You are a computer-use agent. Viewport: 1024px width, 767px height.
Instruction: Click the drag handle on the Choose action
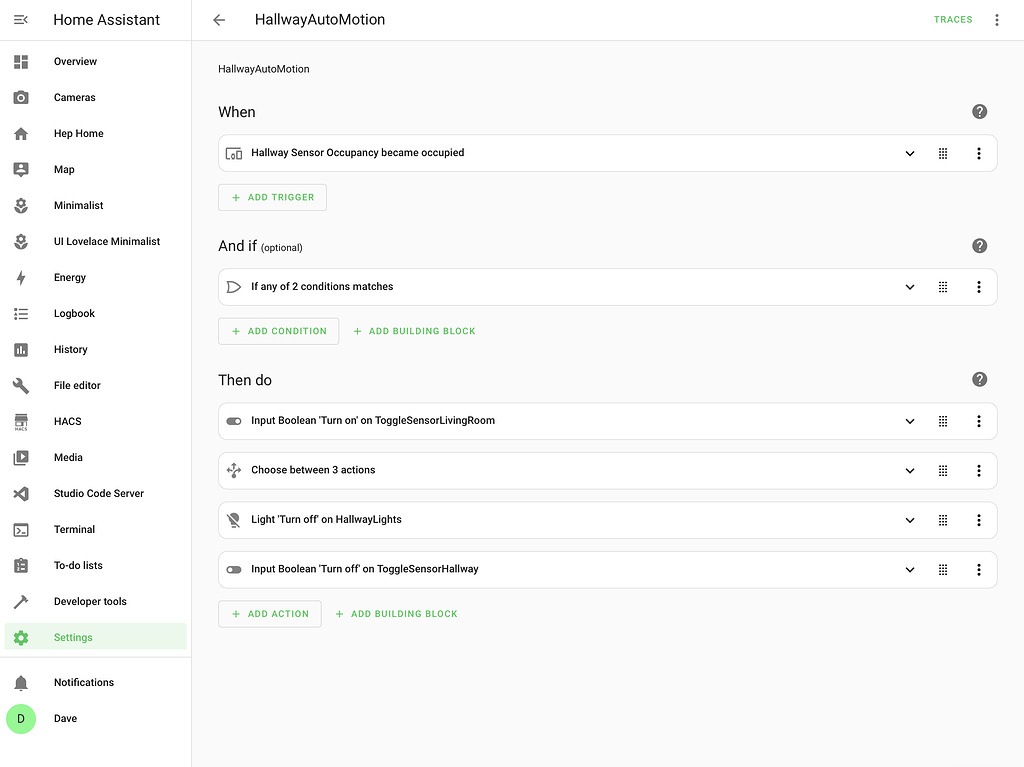[942, 471]
